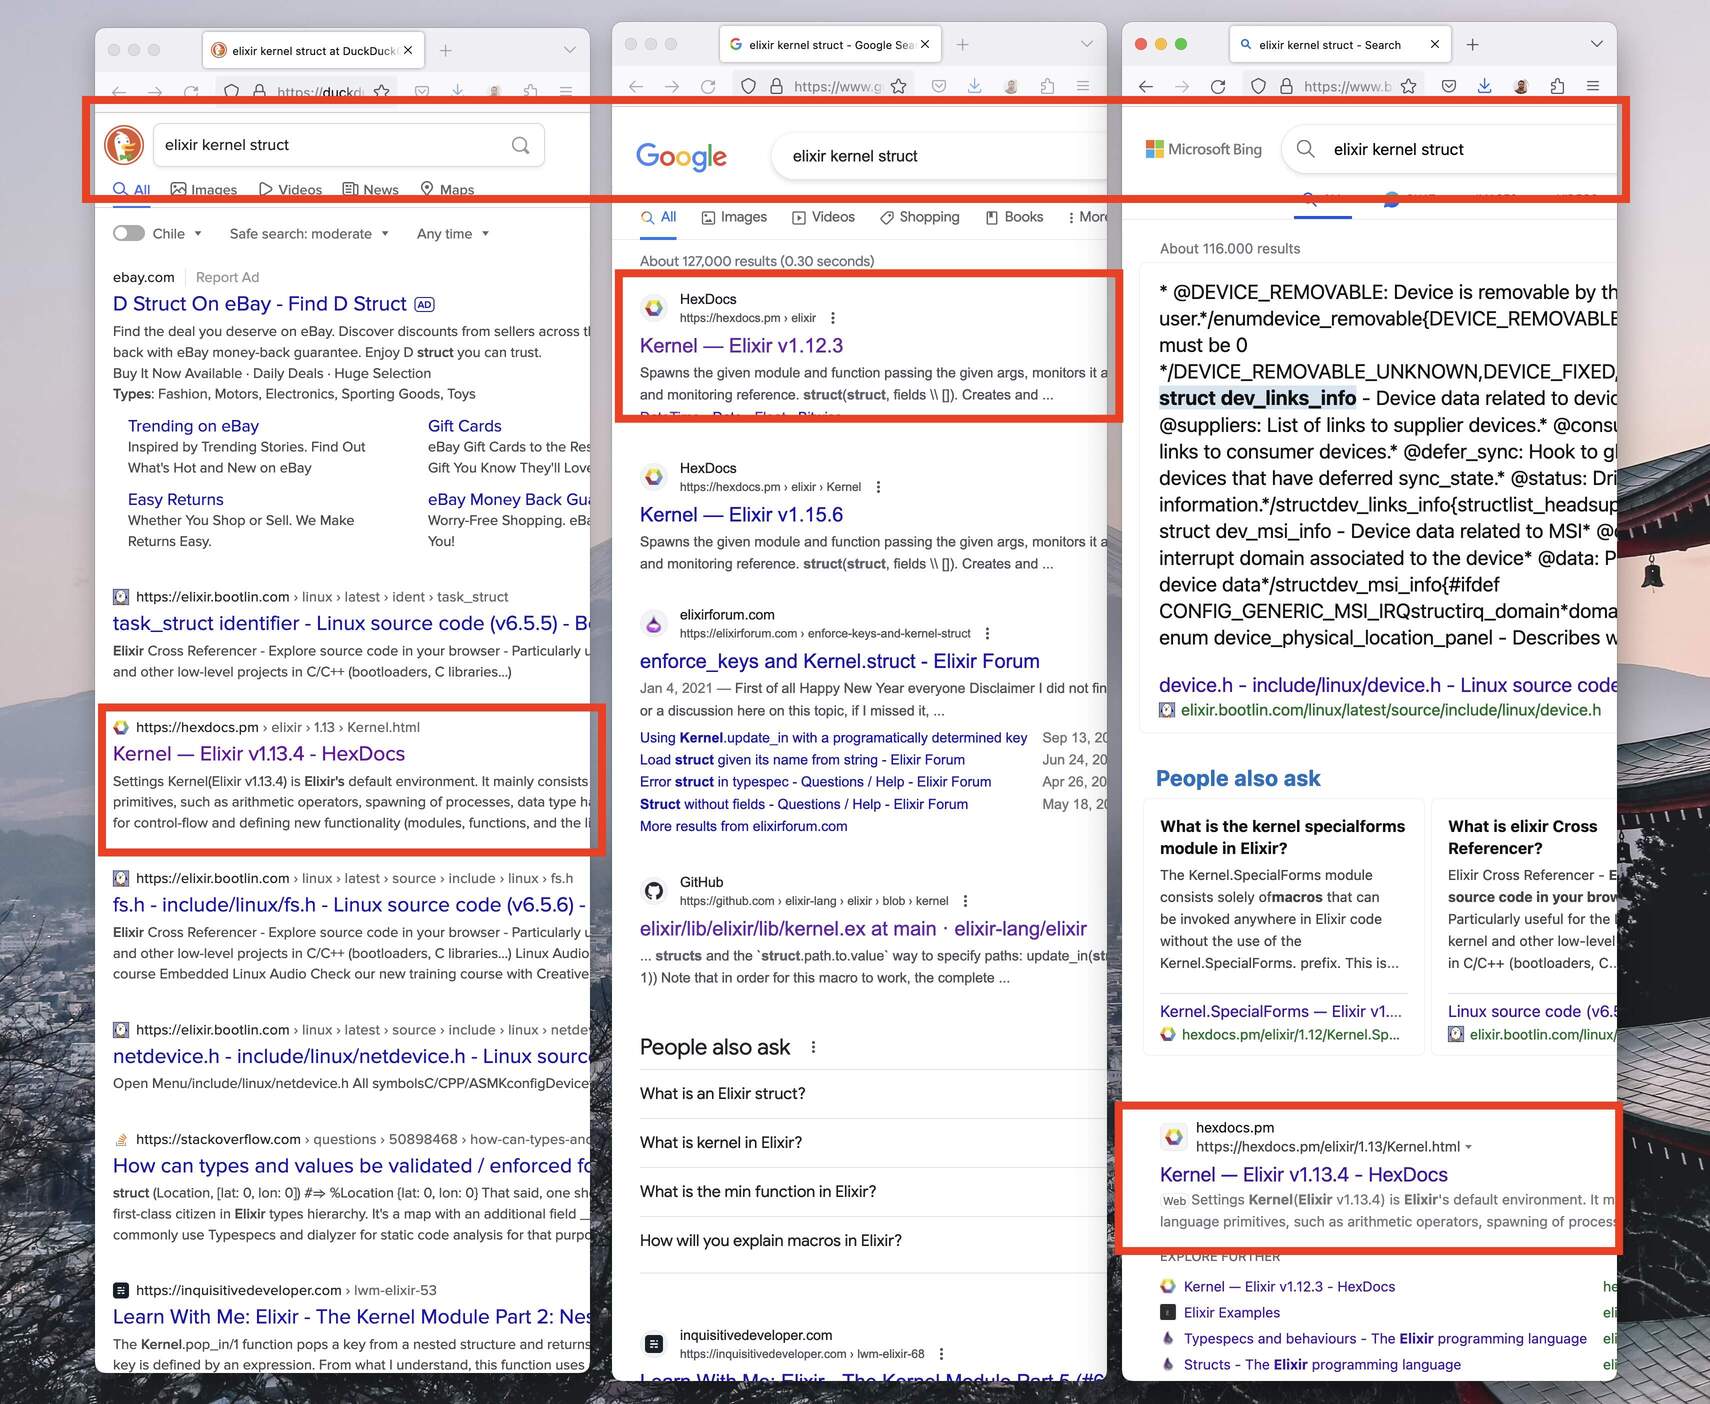Open 'Kernel.SpecialForms — Elixir v1...' card link
The image size is (1710, 1404).
tap(1280, 1012)
